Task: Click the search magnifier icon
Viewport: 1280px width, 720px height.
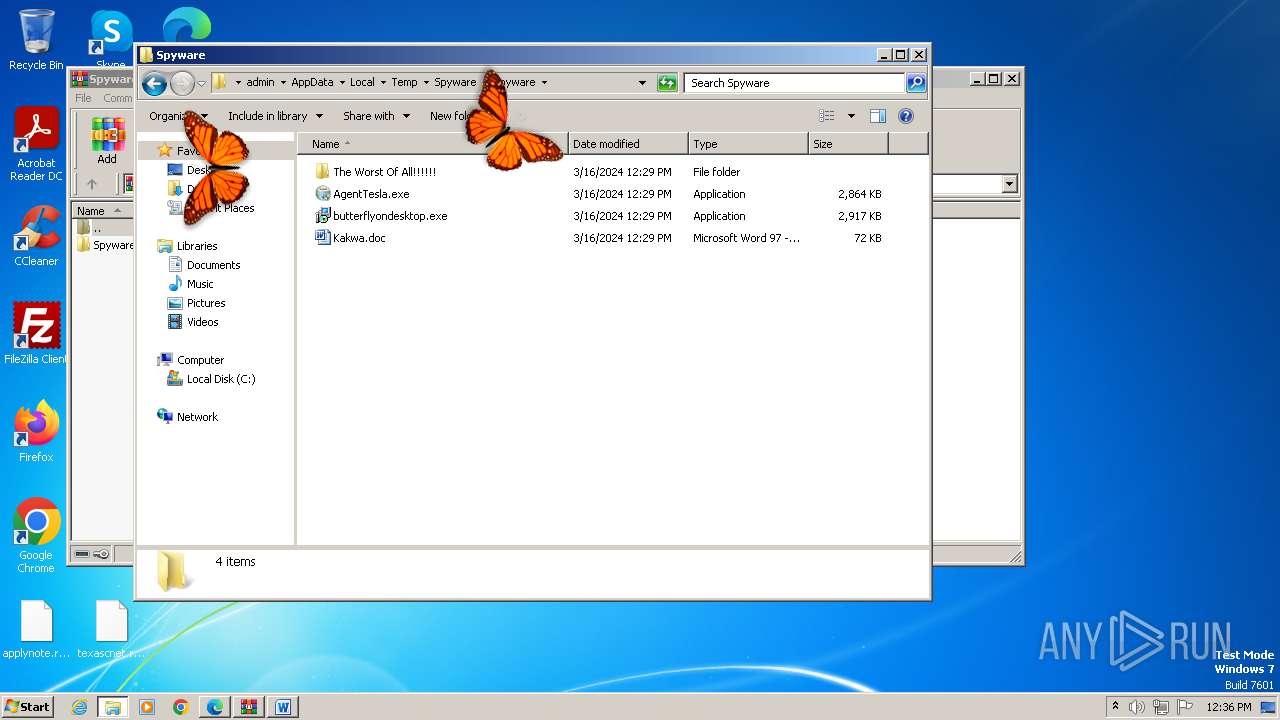Action: (916, 83)
